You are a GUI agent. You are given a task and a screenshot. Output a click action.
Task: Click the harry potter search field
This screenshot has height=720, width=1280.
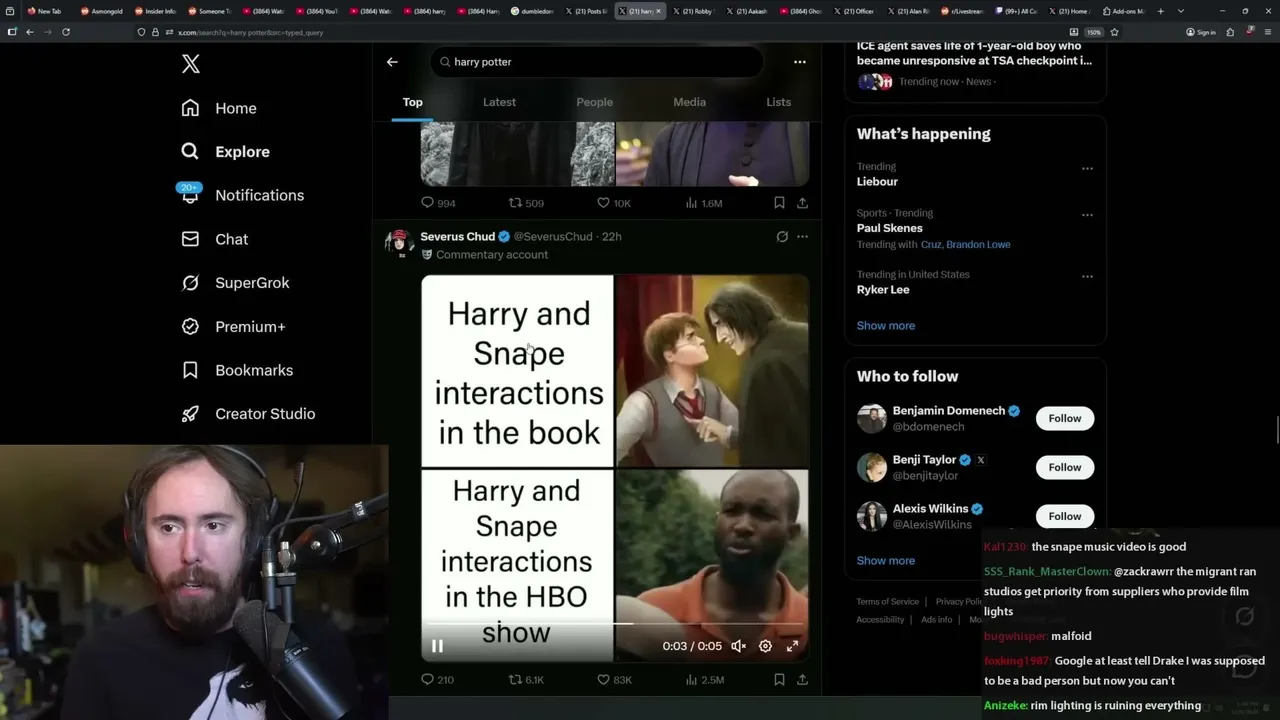(x=597, y=62)
